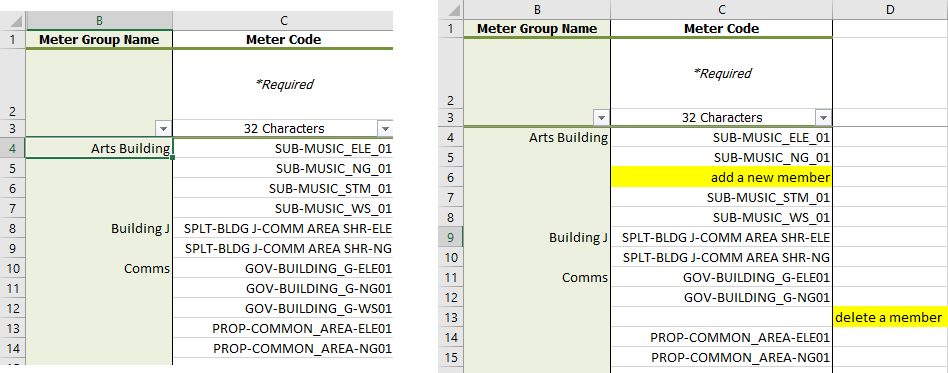Screen dimensions: 948x373
Task: Click Meter Group Name header in left spreadsheet
Action: point(99,39)
